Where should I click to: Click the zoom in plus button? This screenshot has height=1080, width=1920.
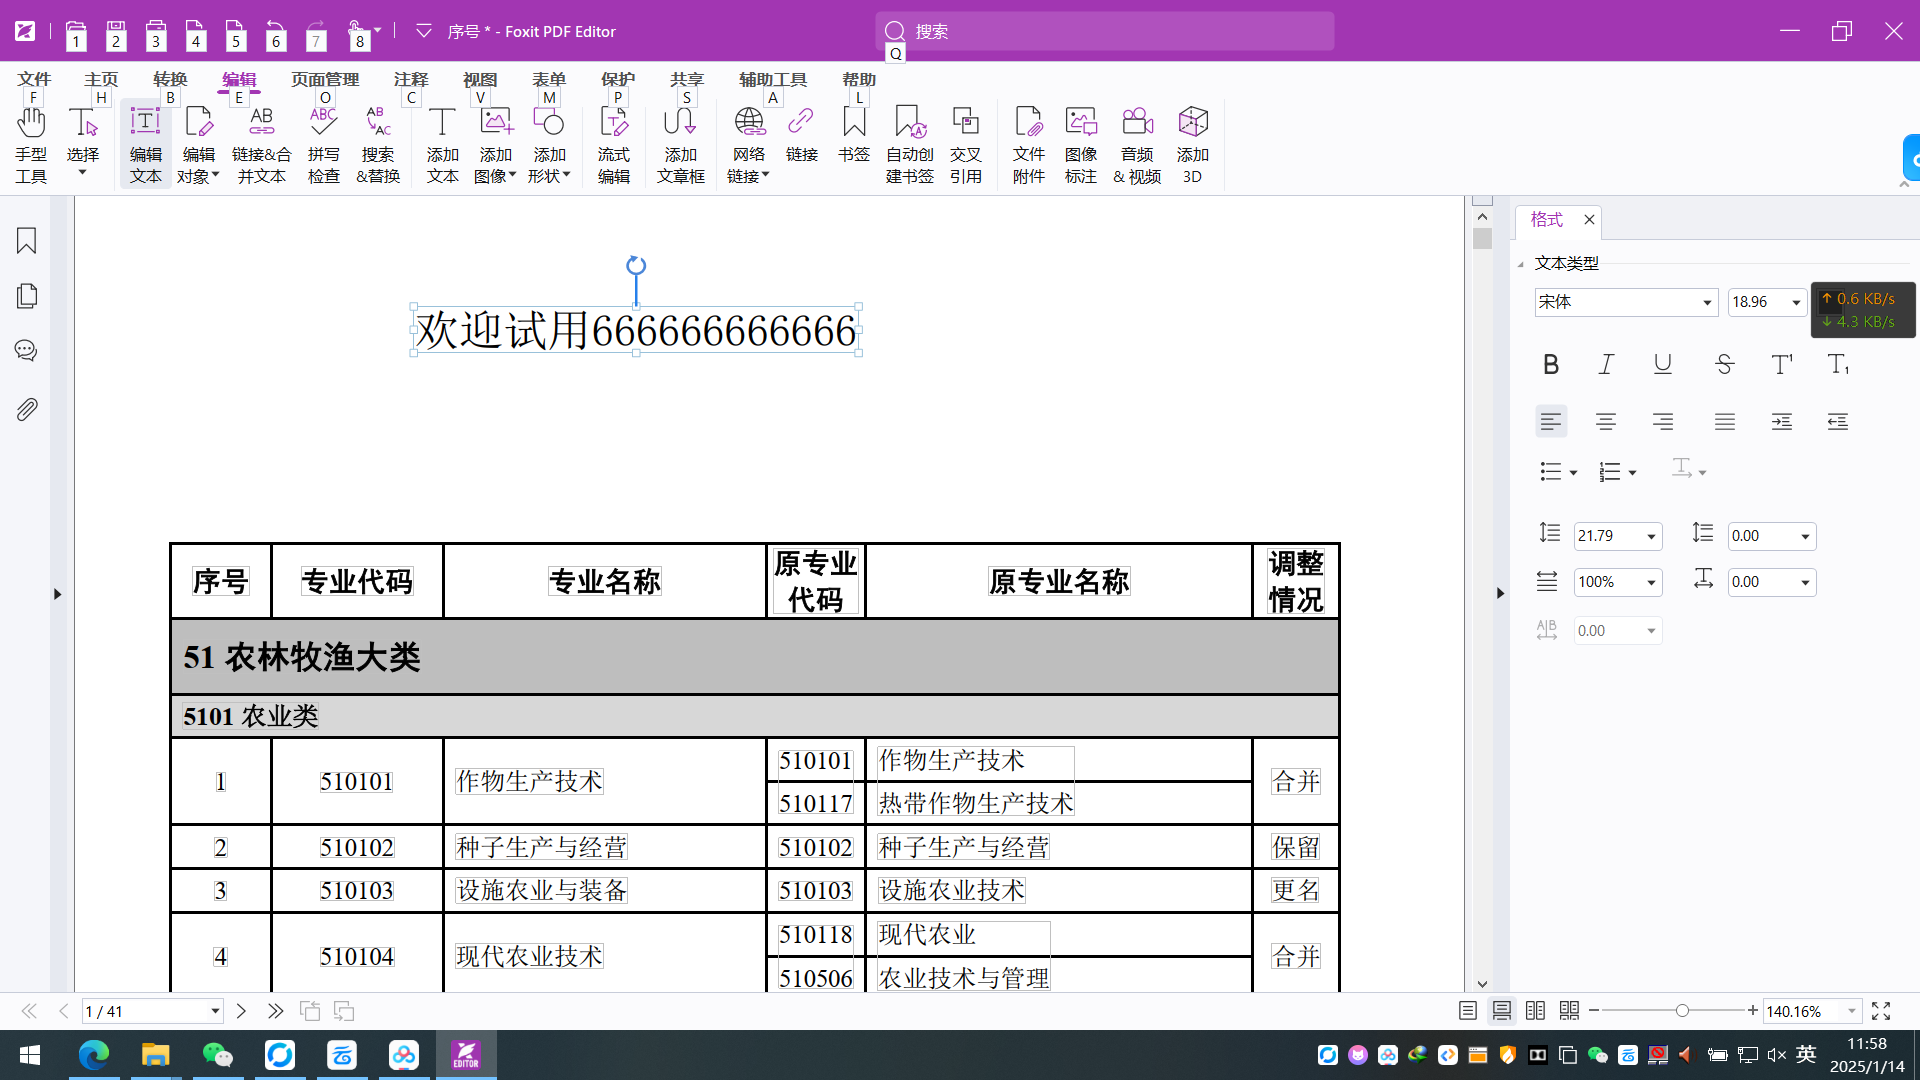[1753, 1011]
